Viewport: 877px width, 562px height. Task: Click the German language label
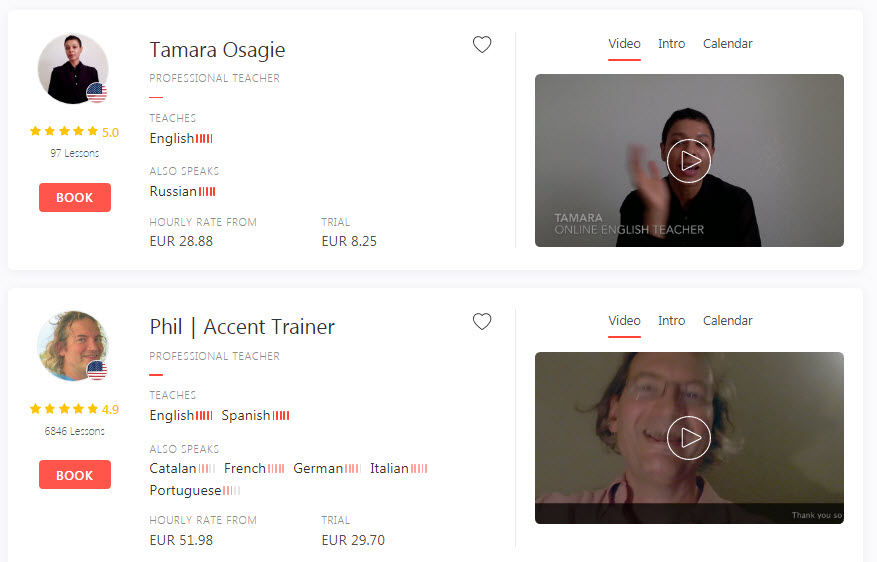pyautogui.click(x=318, y=469)
